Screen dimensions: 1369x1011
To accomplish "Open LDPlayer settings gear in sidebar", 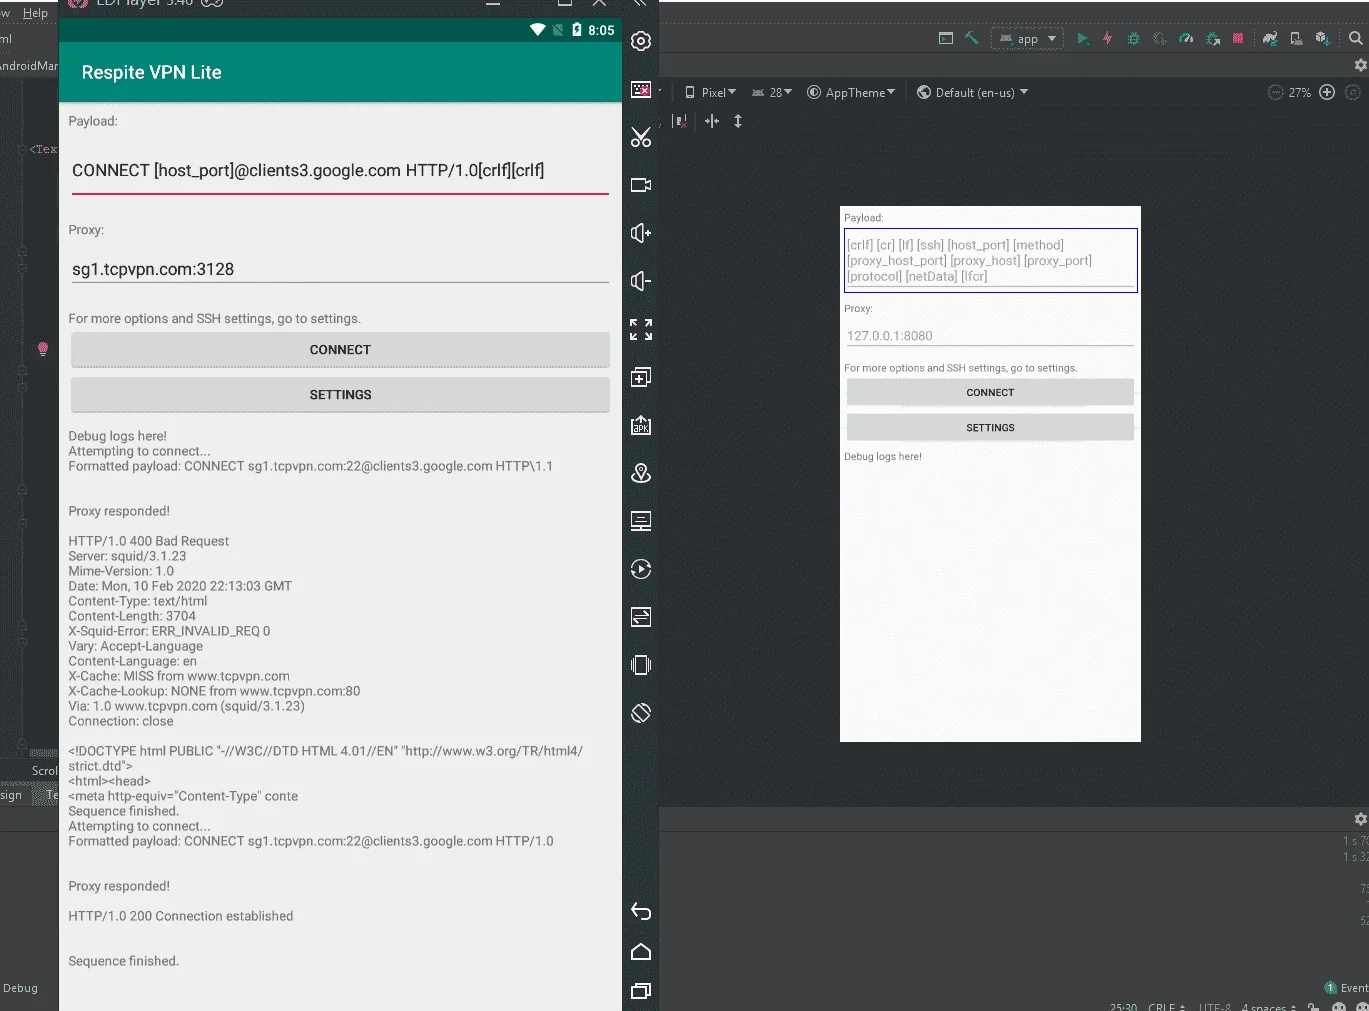I will point(641,41).
